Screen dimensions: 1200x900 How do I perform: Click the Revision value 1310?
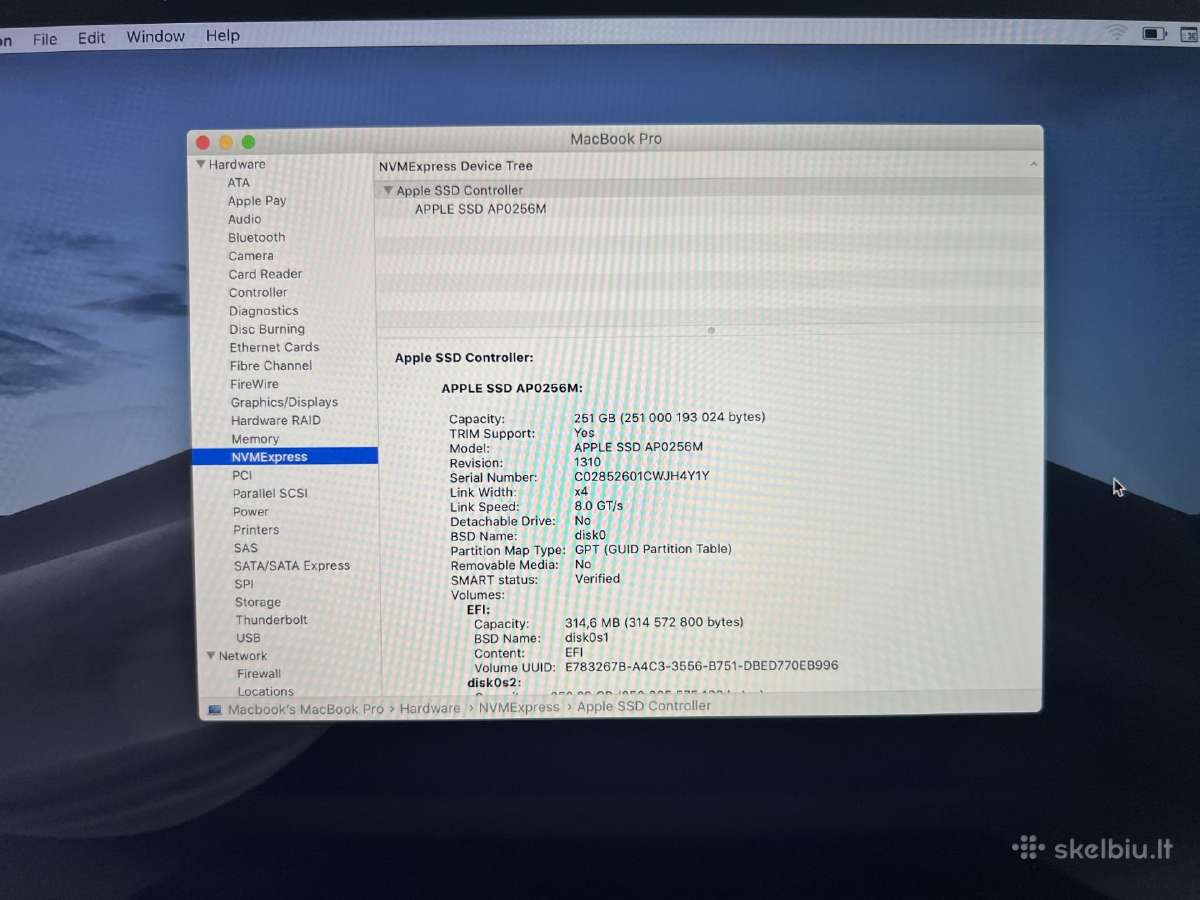pos(587,462)
